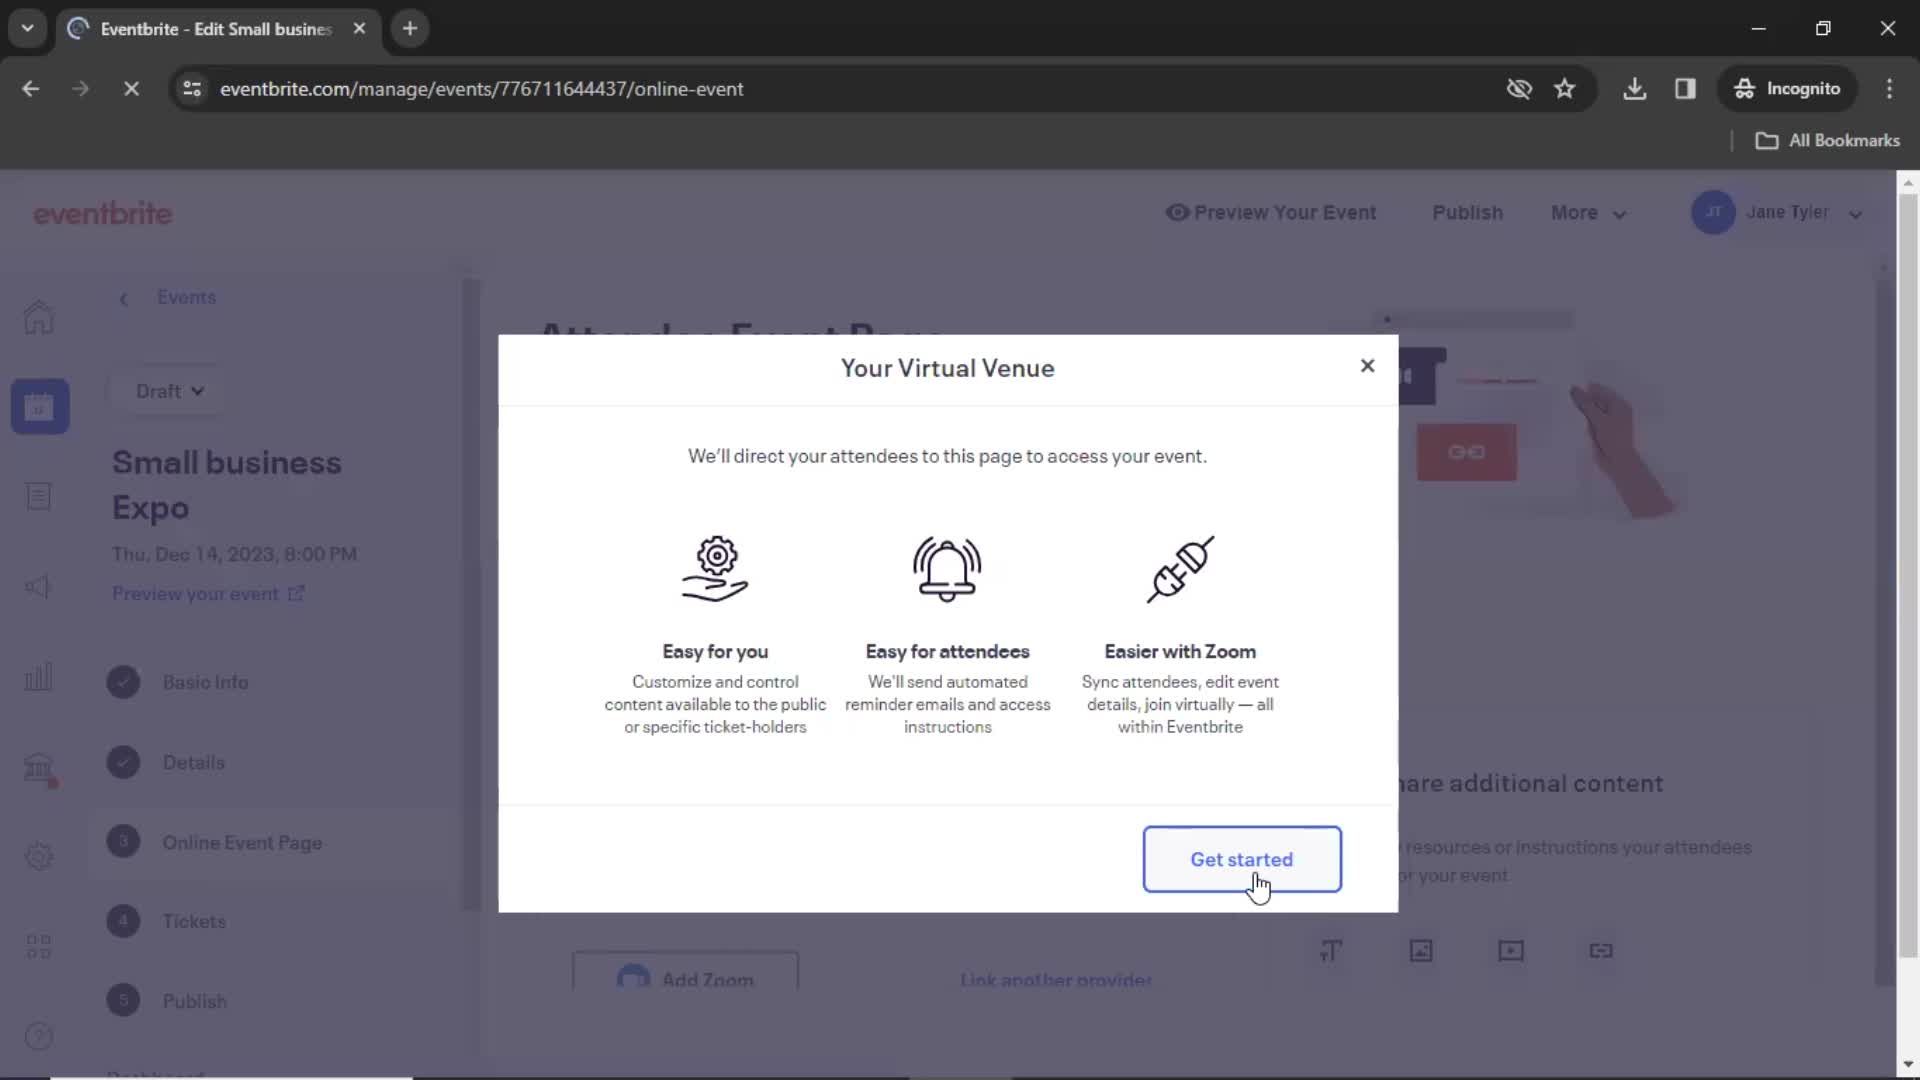Add an image block icon

point(1421,951)
